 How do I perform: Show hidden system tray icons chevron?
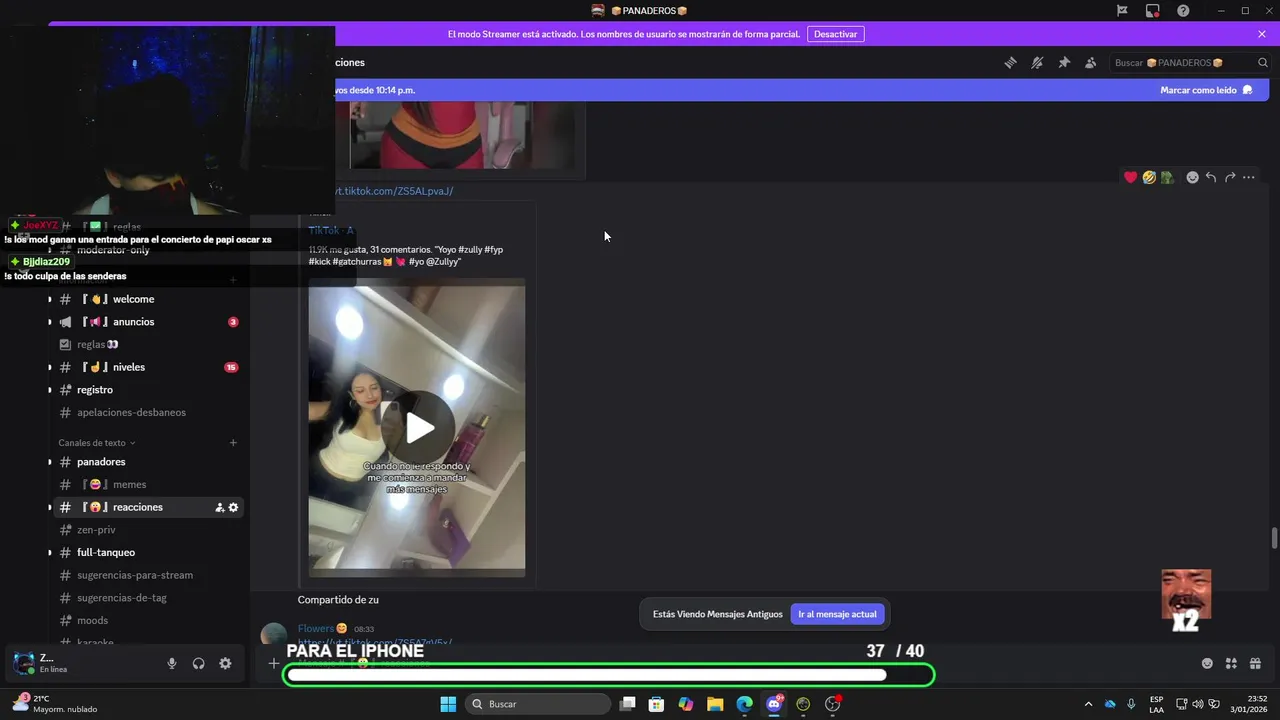[x=1089, y=704]
